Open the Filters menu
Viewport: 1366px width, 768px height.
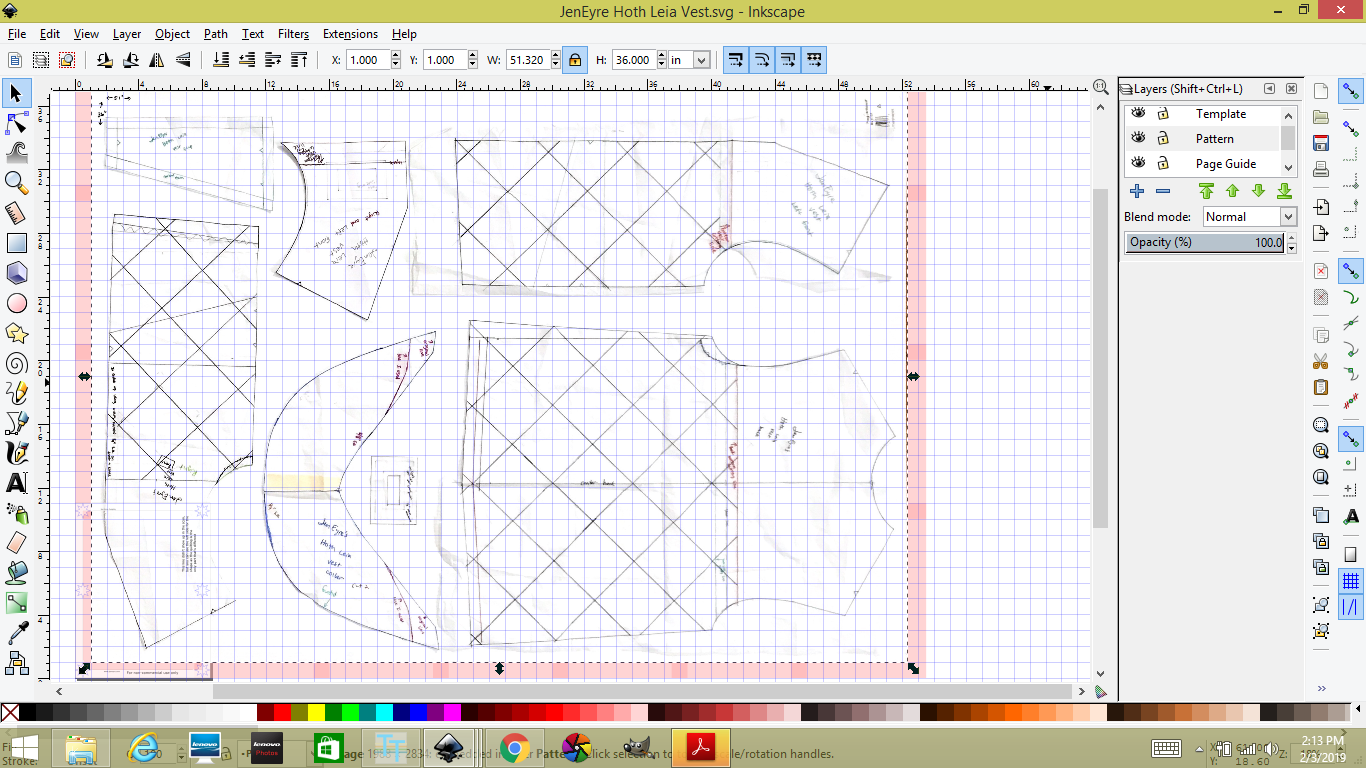tap(293, 34)
